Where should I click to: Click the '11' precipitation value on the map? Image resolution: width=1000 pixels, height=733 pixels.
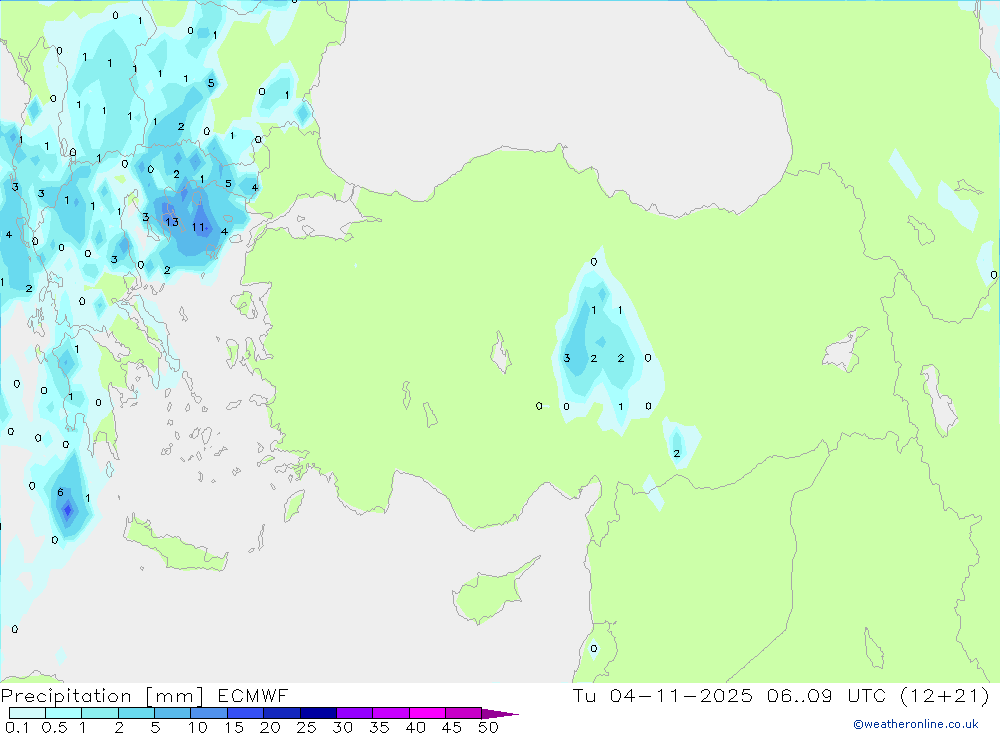point(198,227)
